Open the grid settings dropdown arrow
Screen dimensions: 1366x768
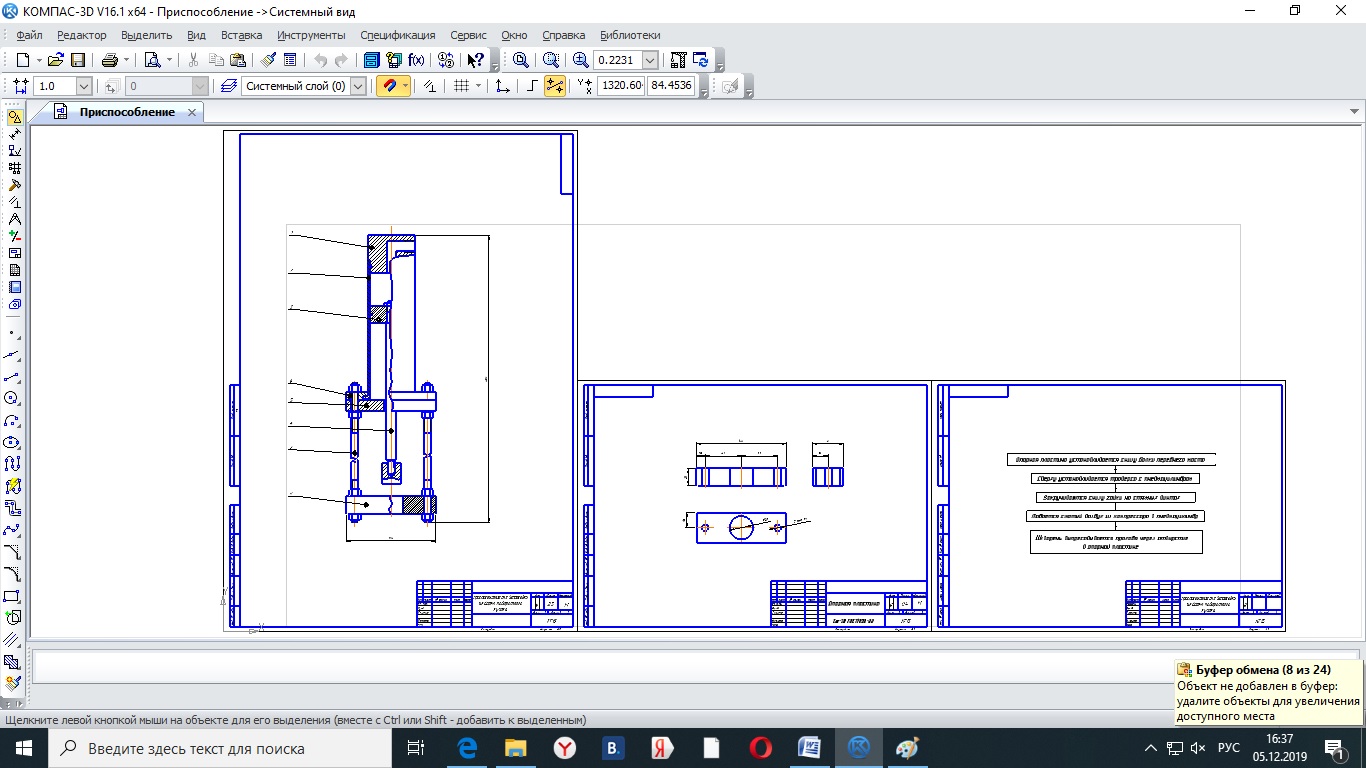[478, 86]
